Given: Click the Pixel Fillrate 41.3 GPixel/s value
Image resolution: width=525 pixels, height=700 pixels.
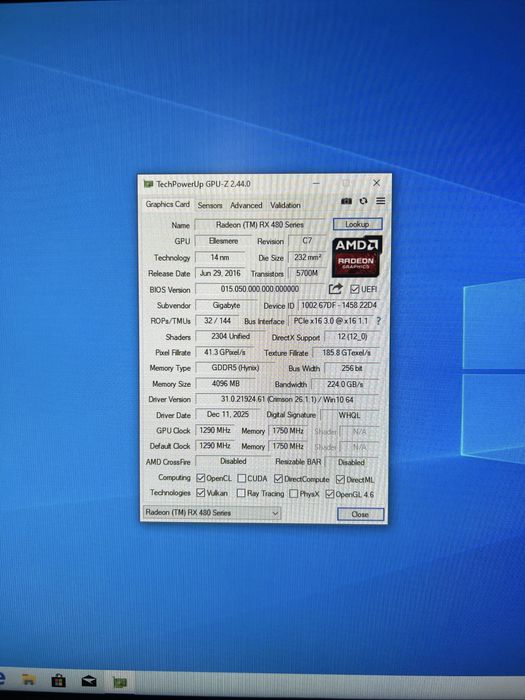Looking at the screenshot, I should tap(225, 352).
